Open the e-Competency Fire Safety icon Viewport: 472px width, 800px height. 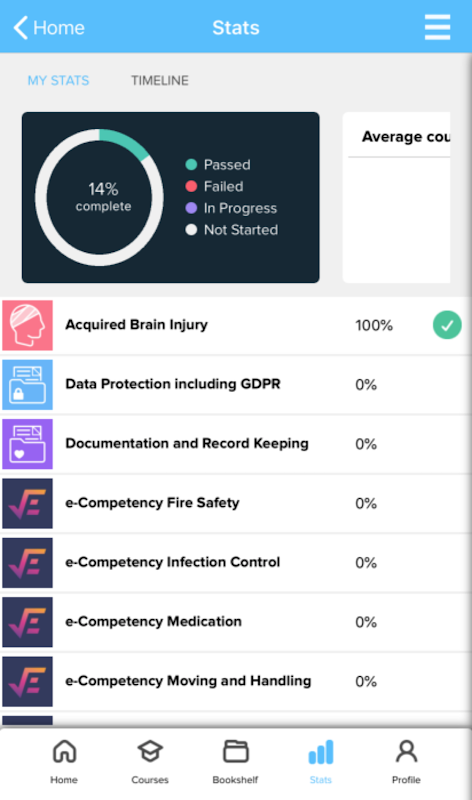(28, 504)
